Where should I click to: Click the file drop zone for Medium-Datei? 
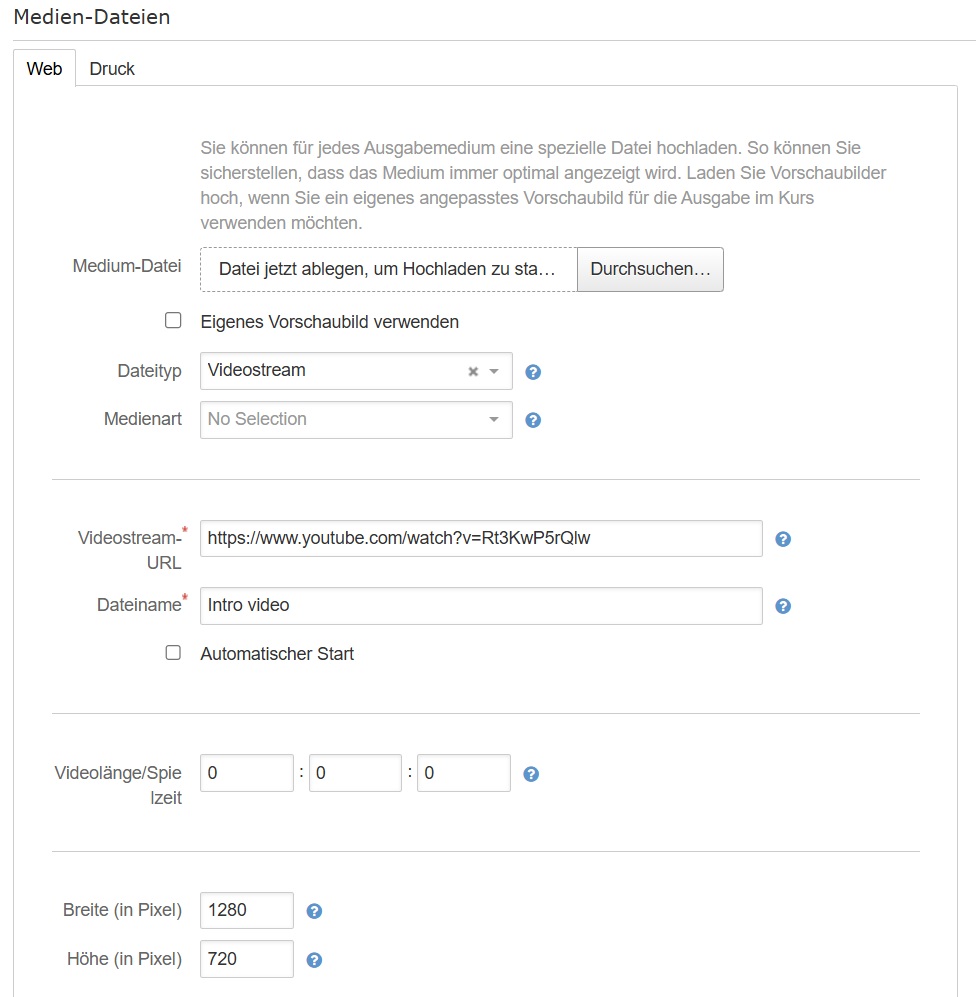point(388,270)
